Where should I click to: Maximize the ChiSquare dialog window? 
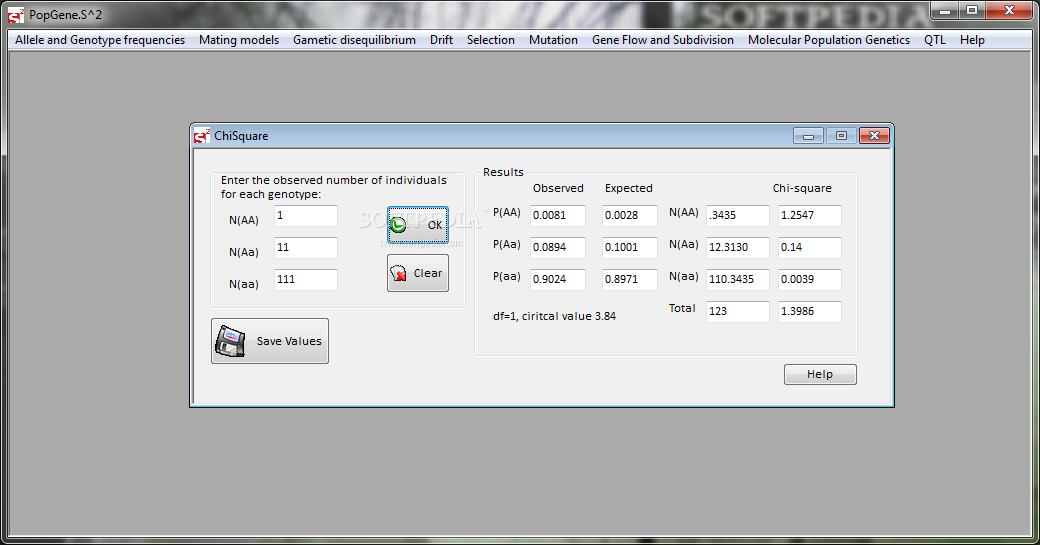[841, 136]
